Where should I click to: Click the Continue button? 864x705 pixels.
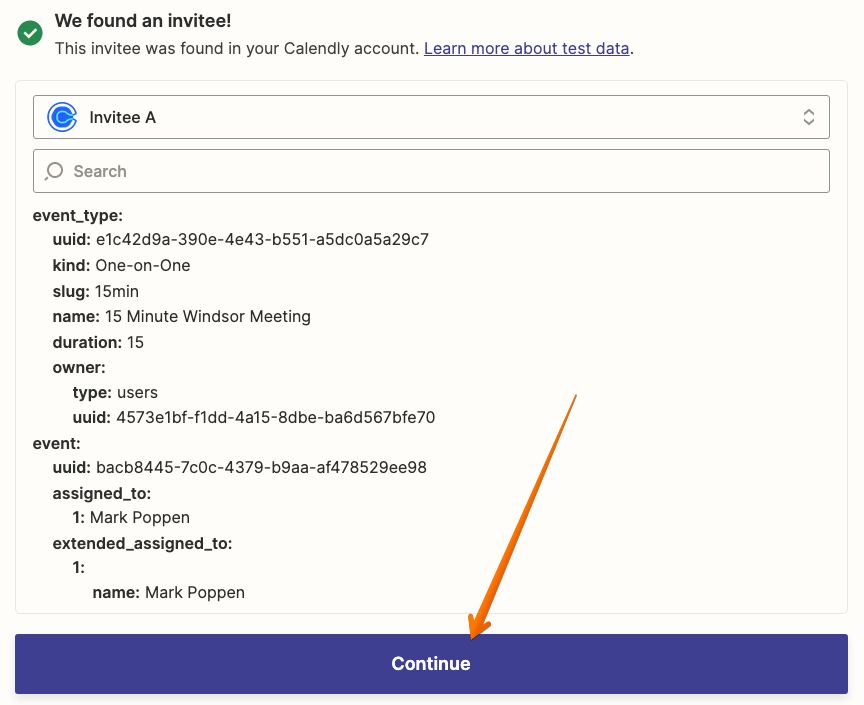pos(431,664)
